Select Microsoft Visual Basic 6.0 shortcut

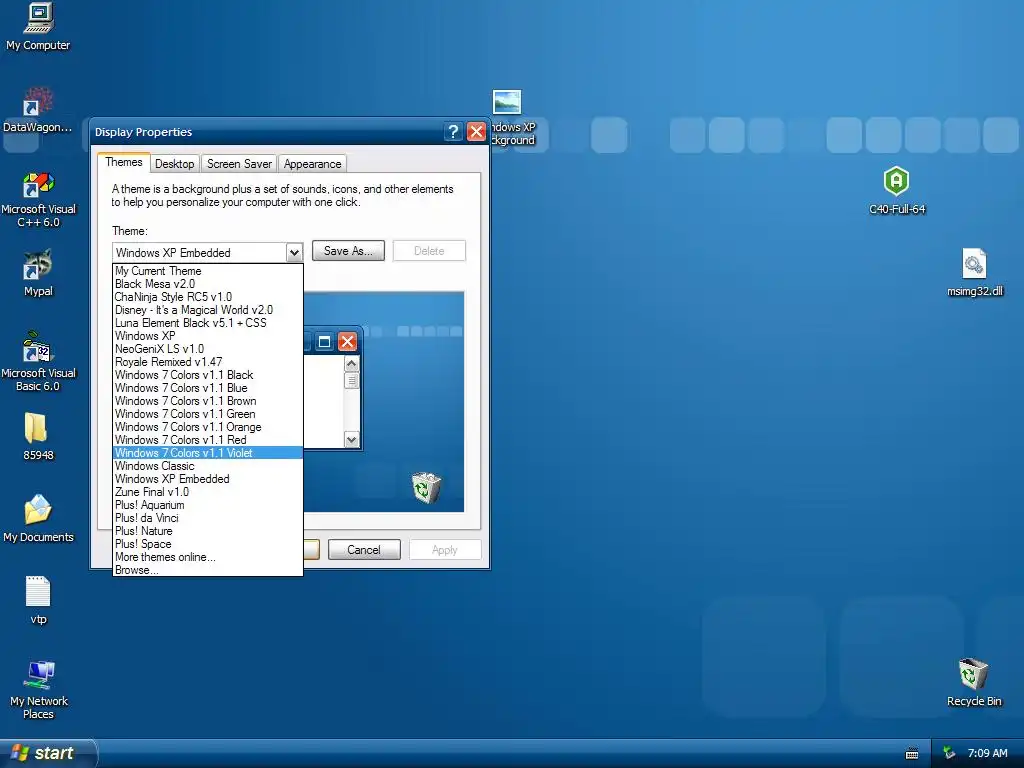(x=38, y=362)
